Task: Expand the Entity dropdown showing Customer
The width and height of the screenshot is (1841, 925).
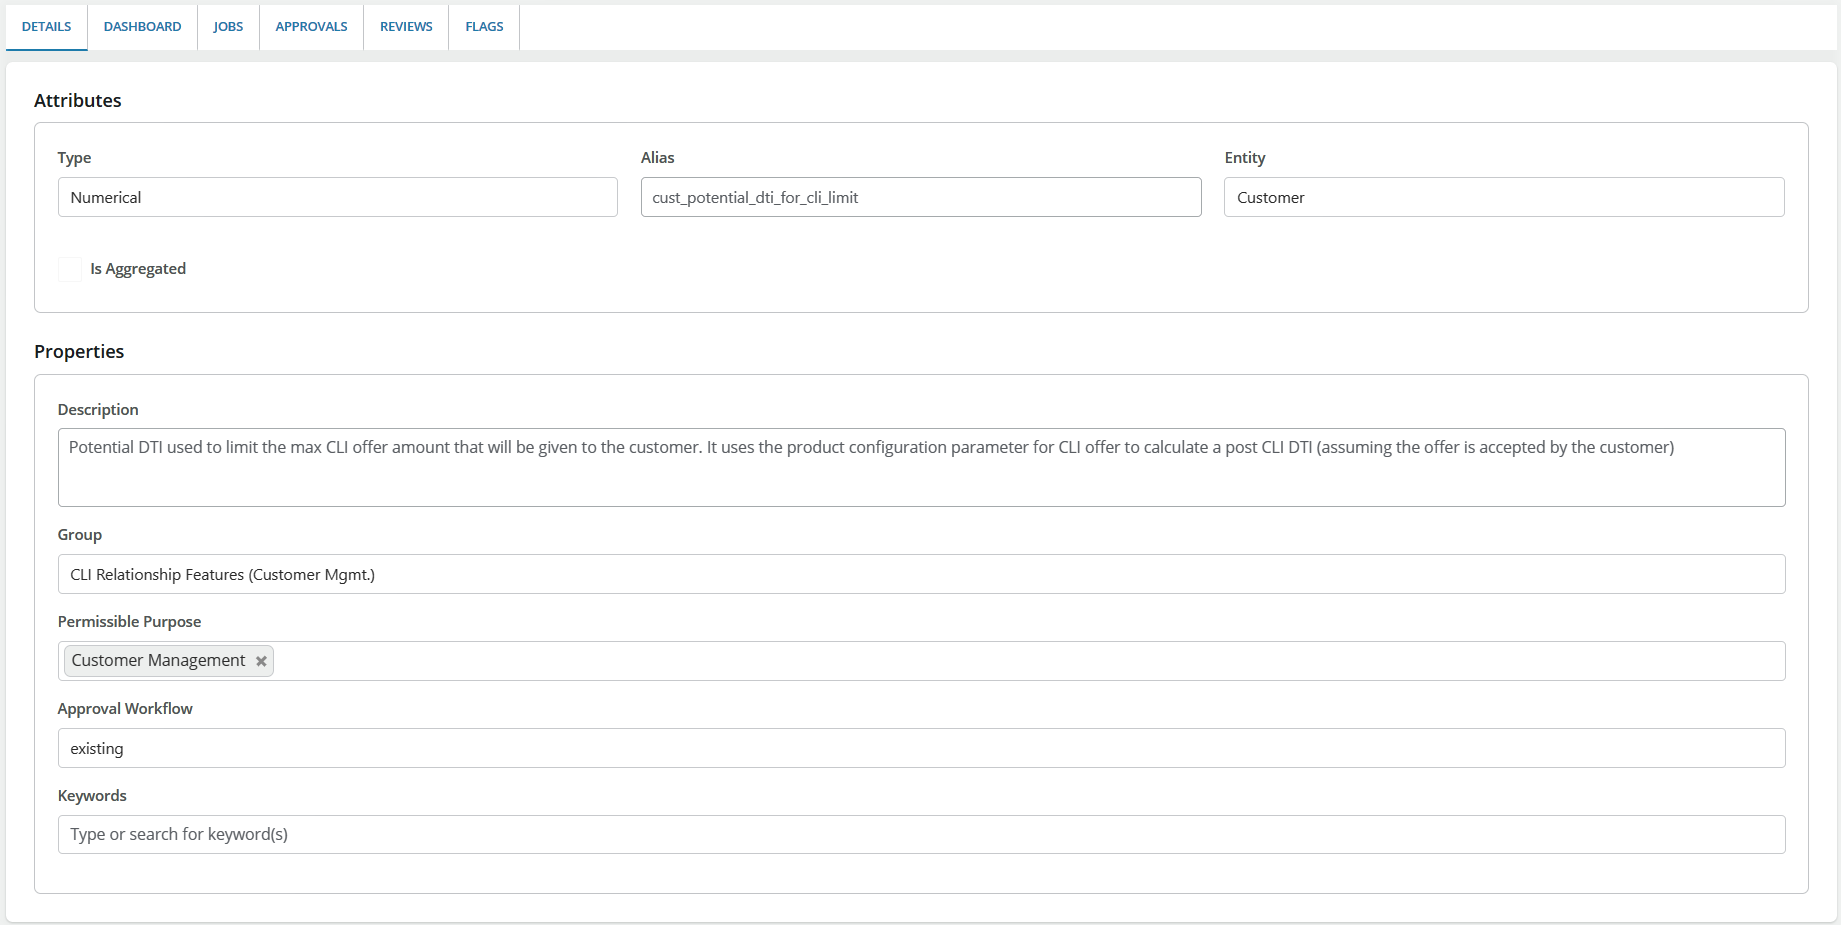Action: coord(1503,197)
